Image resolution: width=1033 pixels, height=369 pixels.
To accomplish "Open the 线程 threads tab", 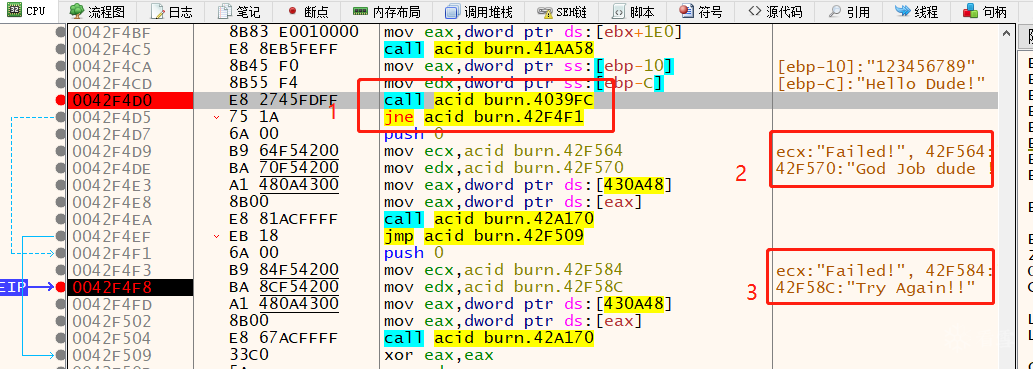I will 916,11.
